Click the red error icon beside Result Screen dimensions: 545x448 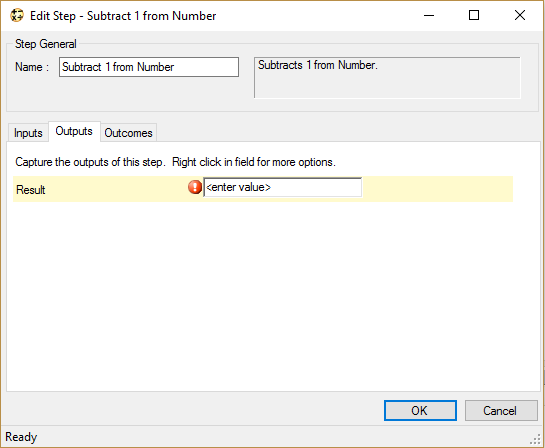coord(195,187)
